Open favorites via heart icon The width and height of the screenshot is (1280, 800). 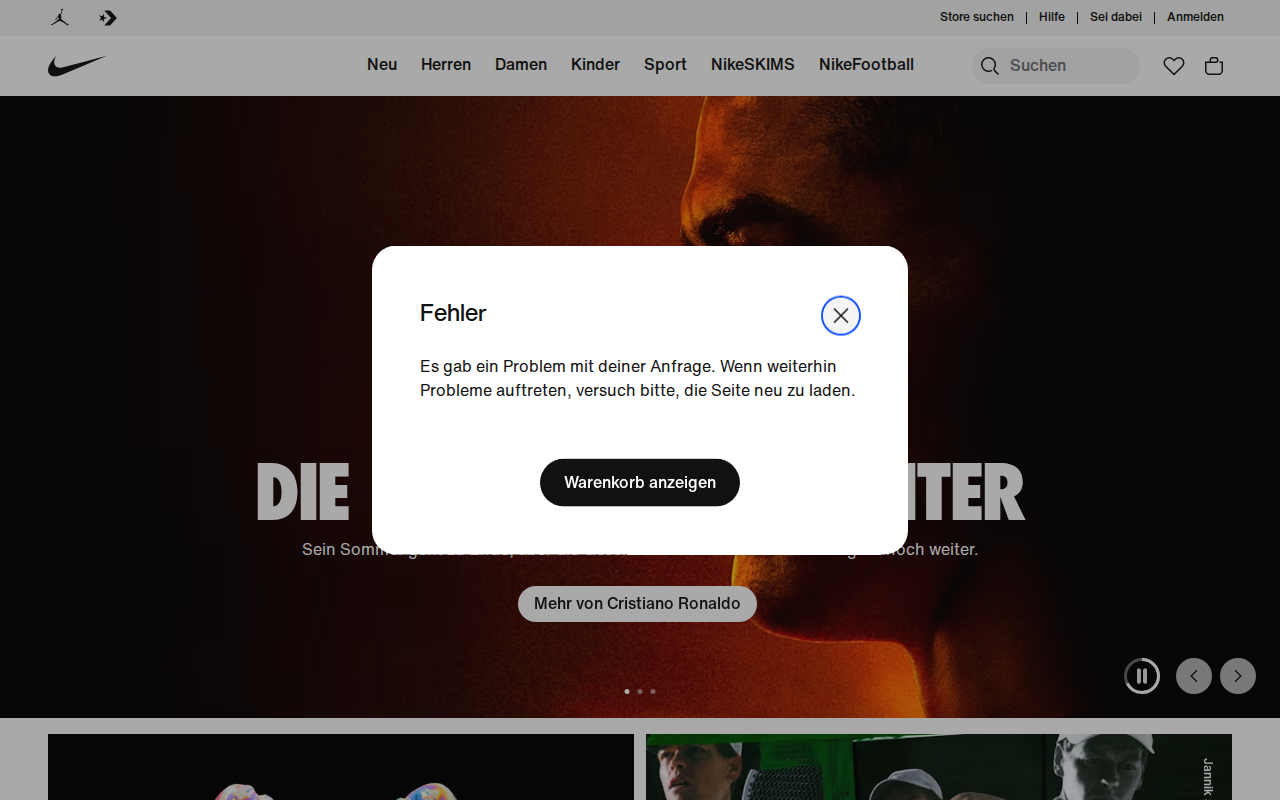click(1174, 66)
